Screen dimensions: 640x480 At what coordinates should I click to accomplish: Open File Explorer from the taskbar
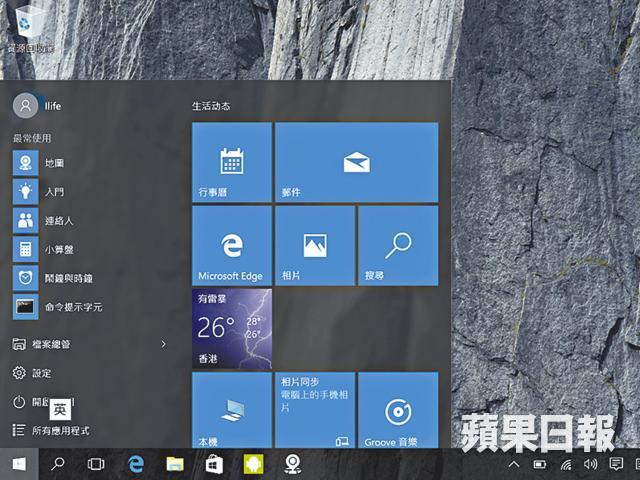(x=175, y=464)
